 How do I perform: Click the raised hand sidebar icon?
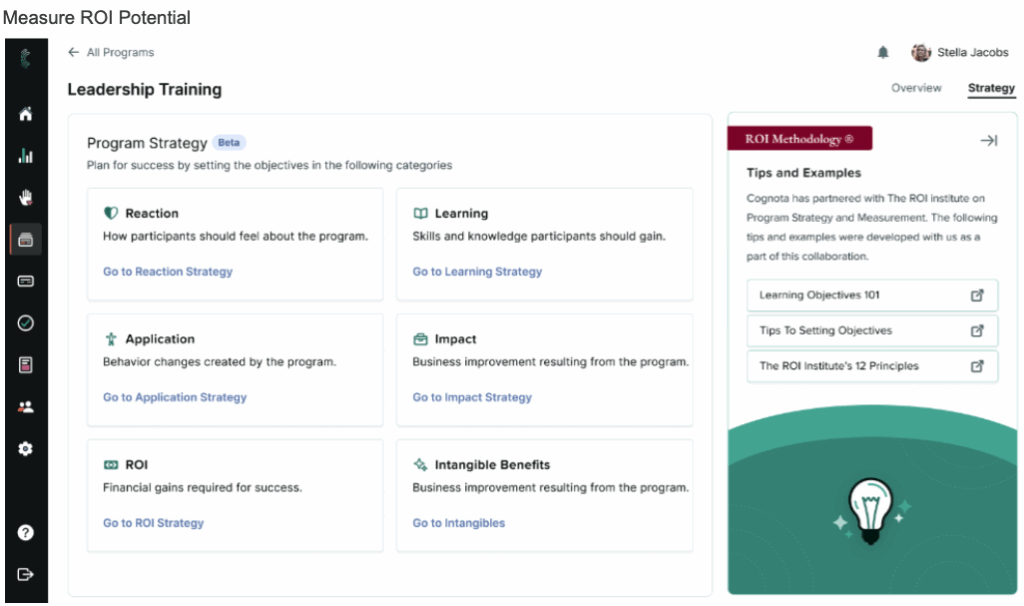26,197
